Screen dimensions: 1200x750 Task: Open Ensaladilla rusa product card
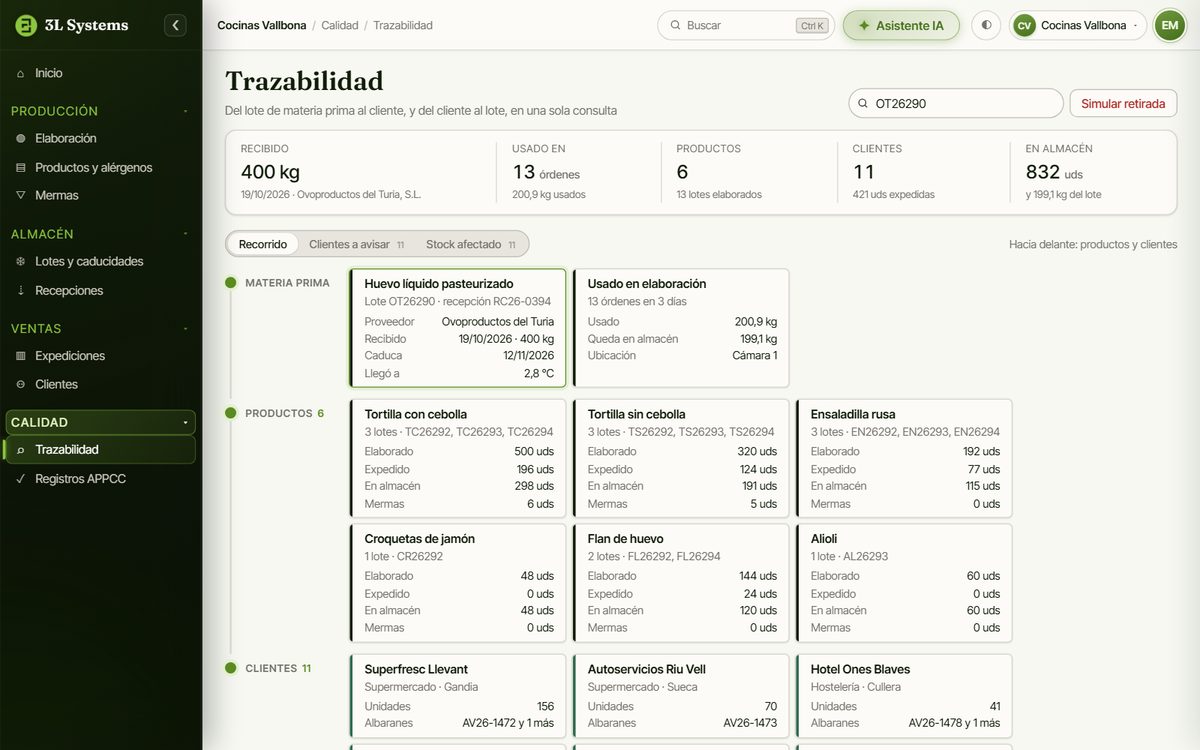904,458
